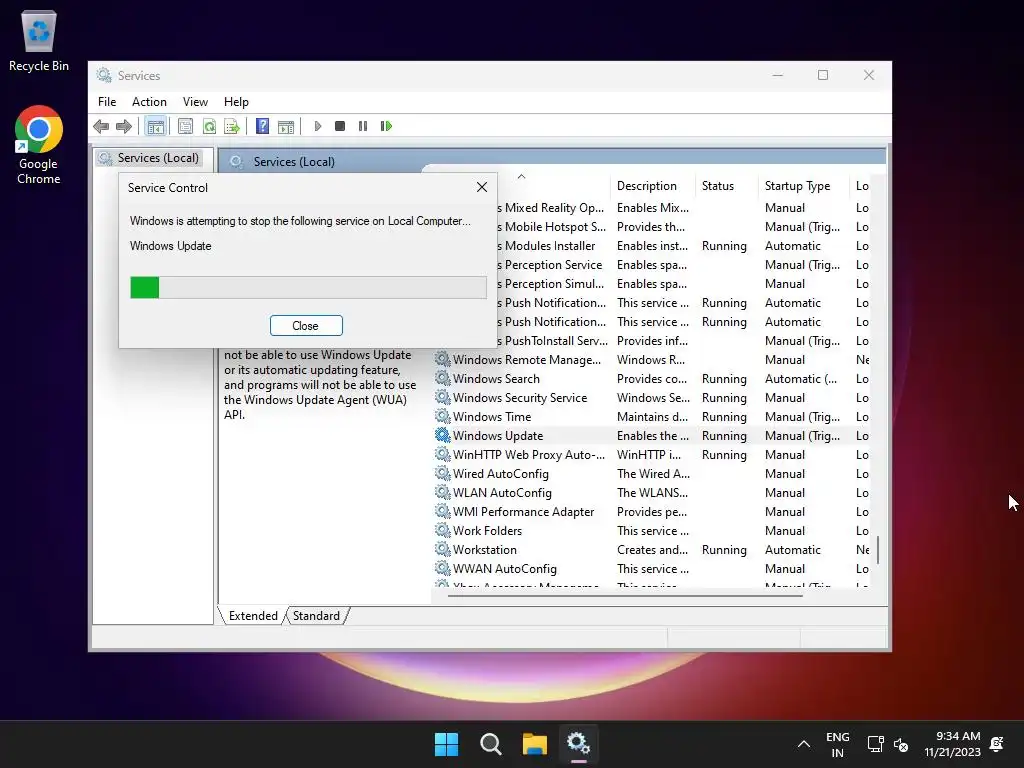The image size is (1024, 768).
Task: Switch to the Extended tab
Action: pyautogui.click(x=253, y=616)
